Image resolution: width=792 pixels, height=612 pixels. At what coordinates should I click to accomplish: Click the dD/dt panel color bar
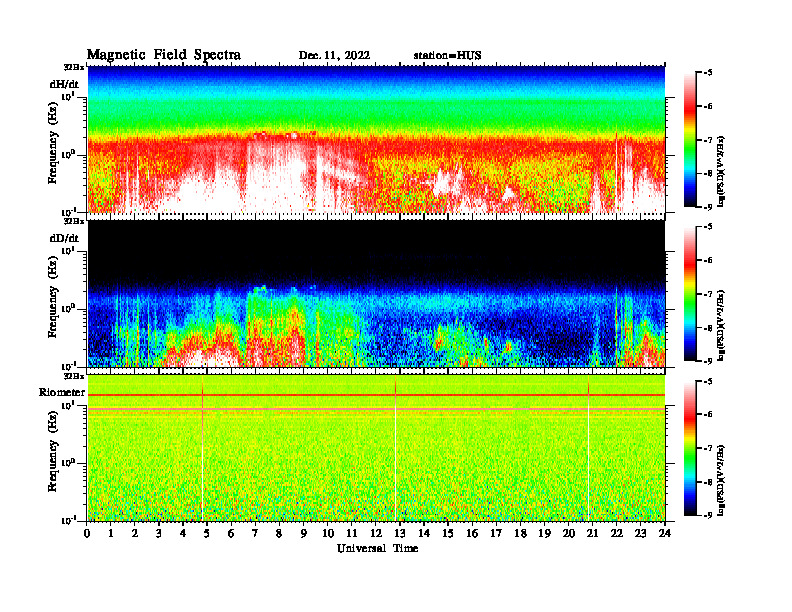[x=690, y=294]
